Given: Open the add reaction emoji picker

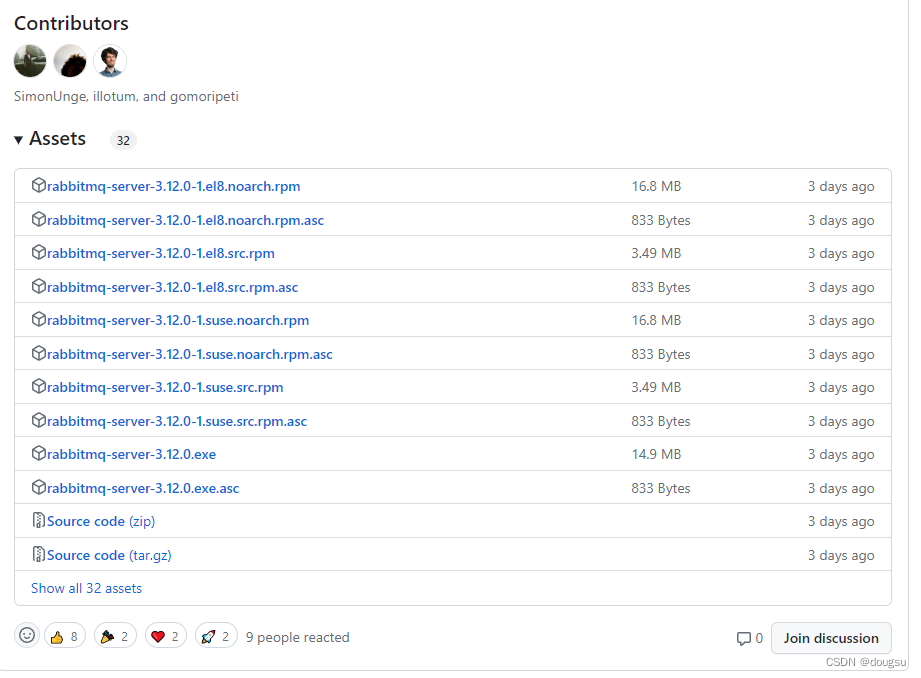Looking at the screenshot, I should click(x=27, y=635).
